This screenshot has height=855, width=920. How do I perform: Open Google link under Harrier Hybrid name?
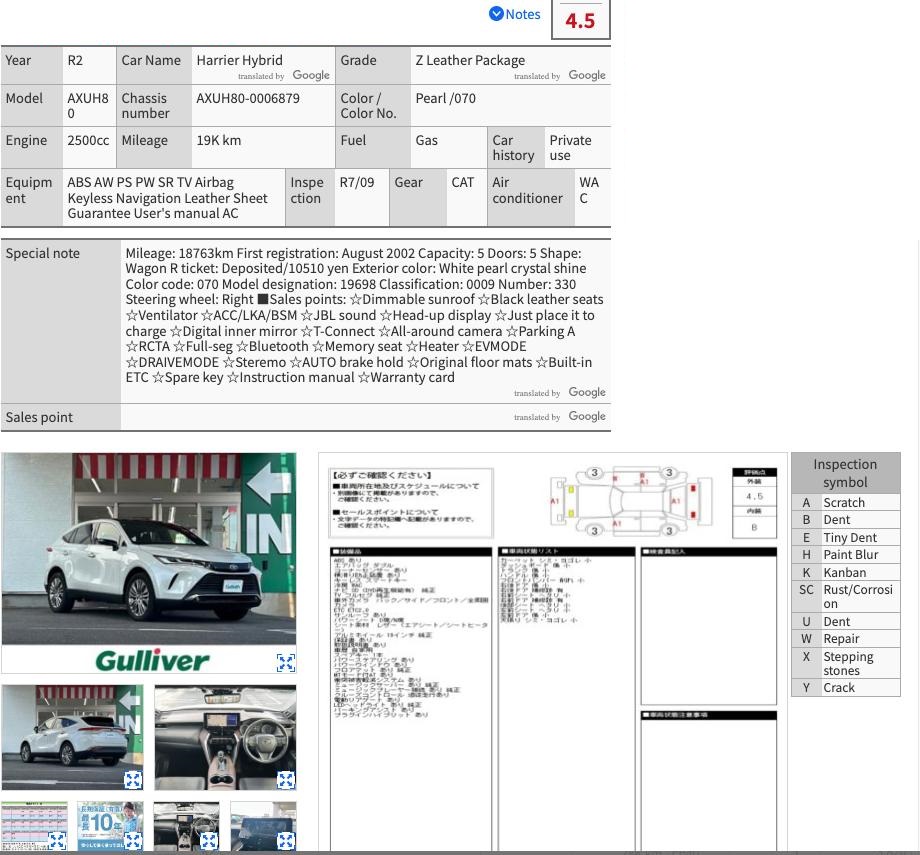tap(311, 75)
